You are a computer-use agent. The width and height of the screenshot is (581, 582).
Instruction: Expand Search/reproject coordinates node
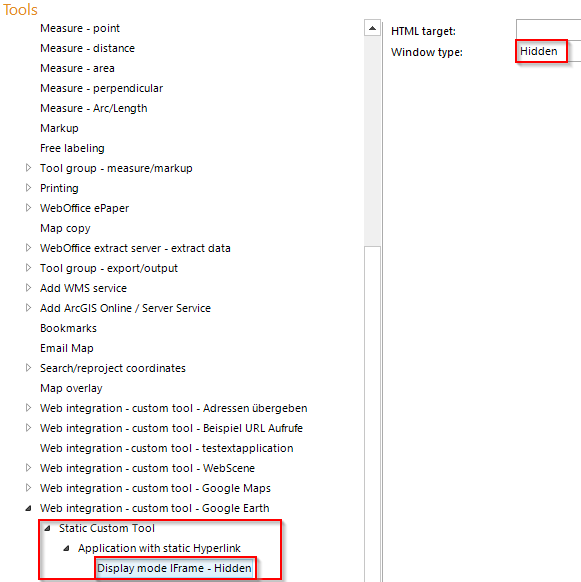point(29,368)
